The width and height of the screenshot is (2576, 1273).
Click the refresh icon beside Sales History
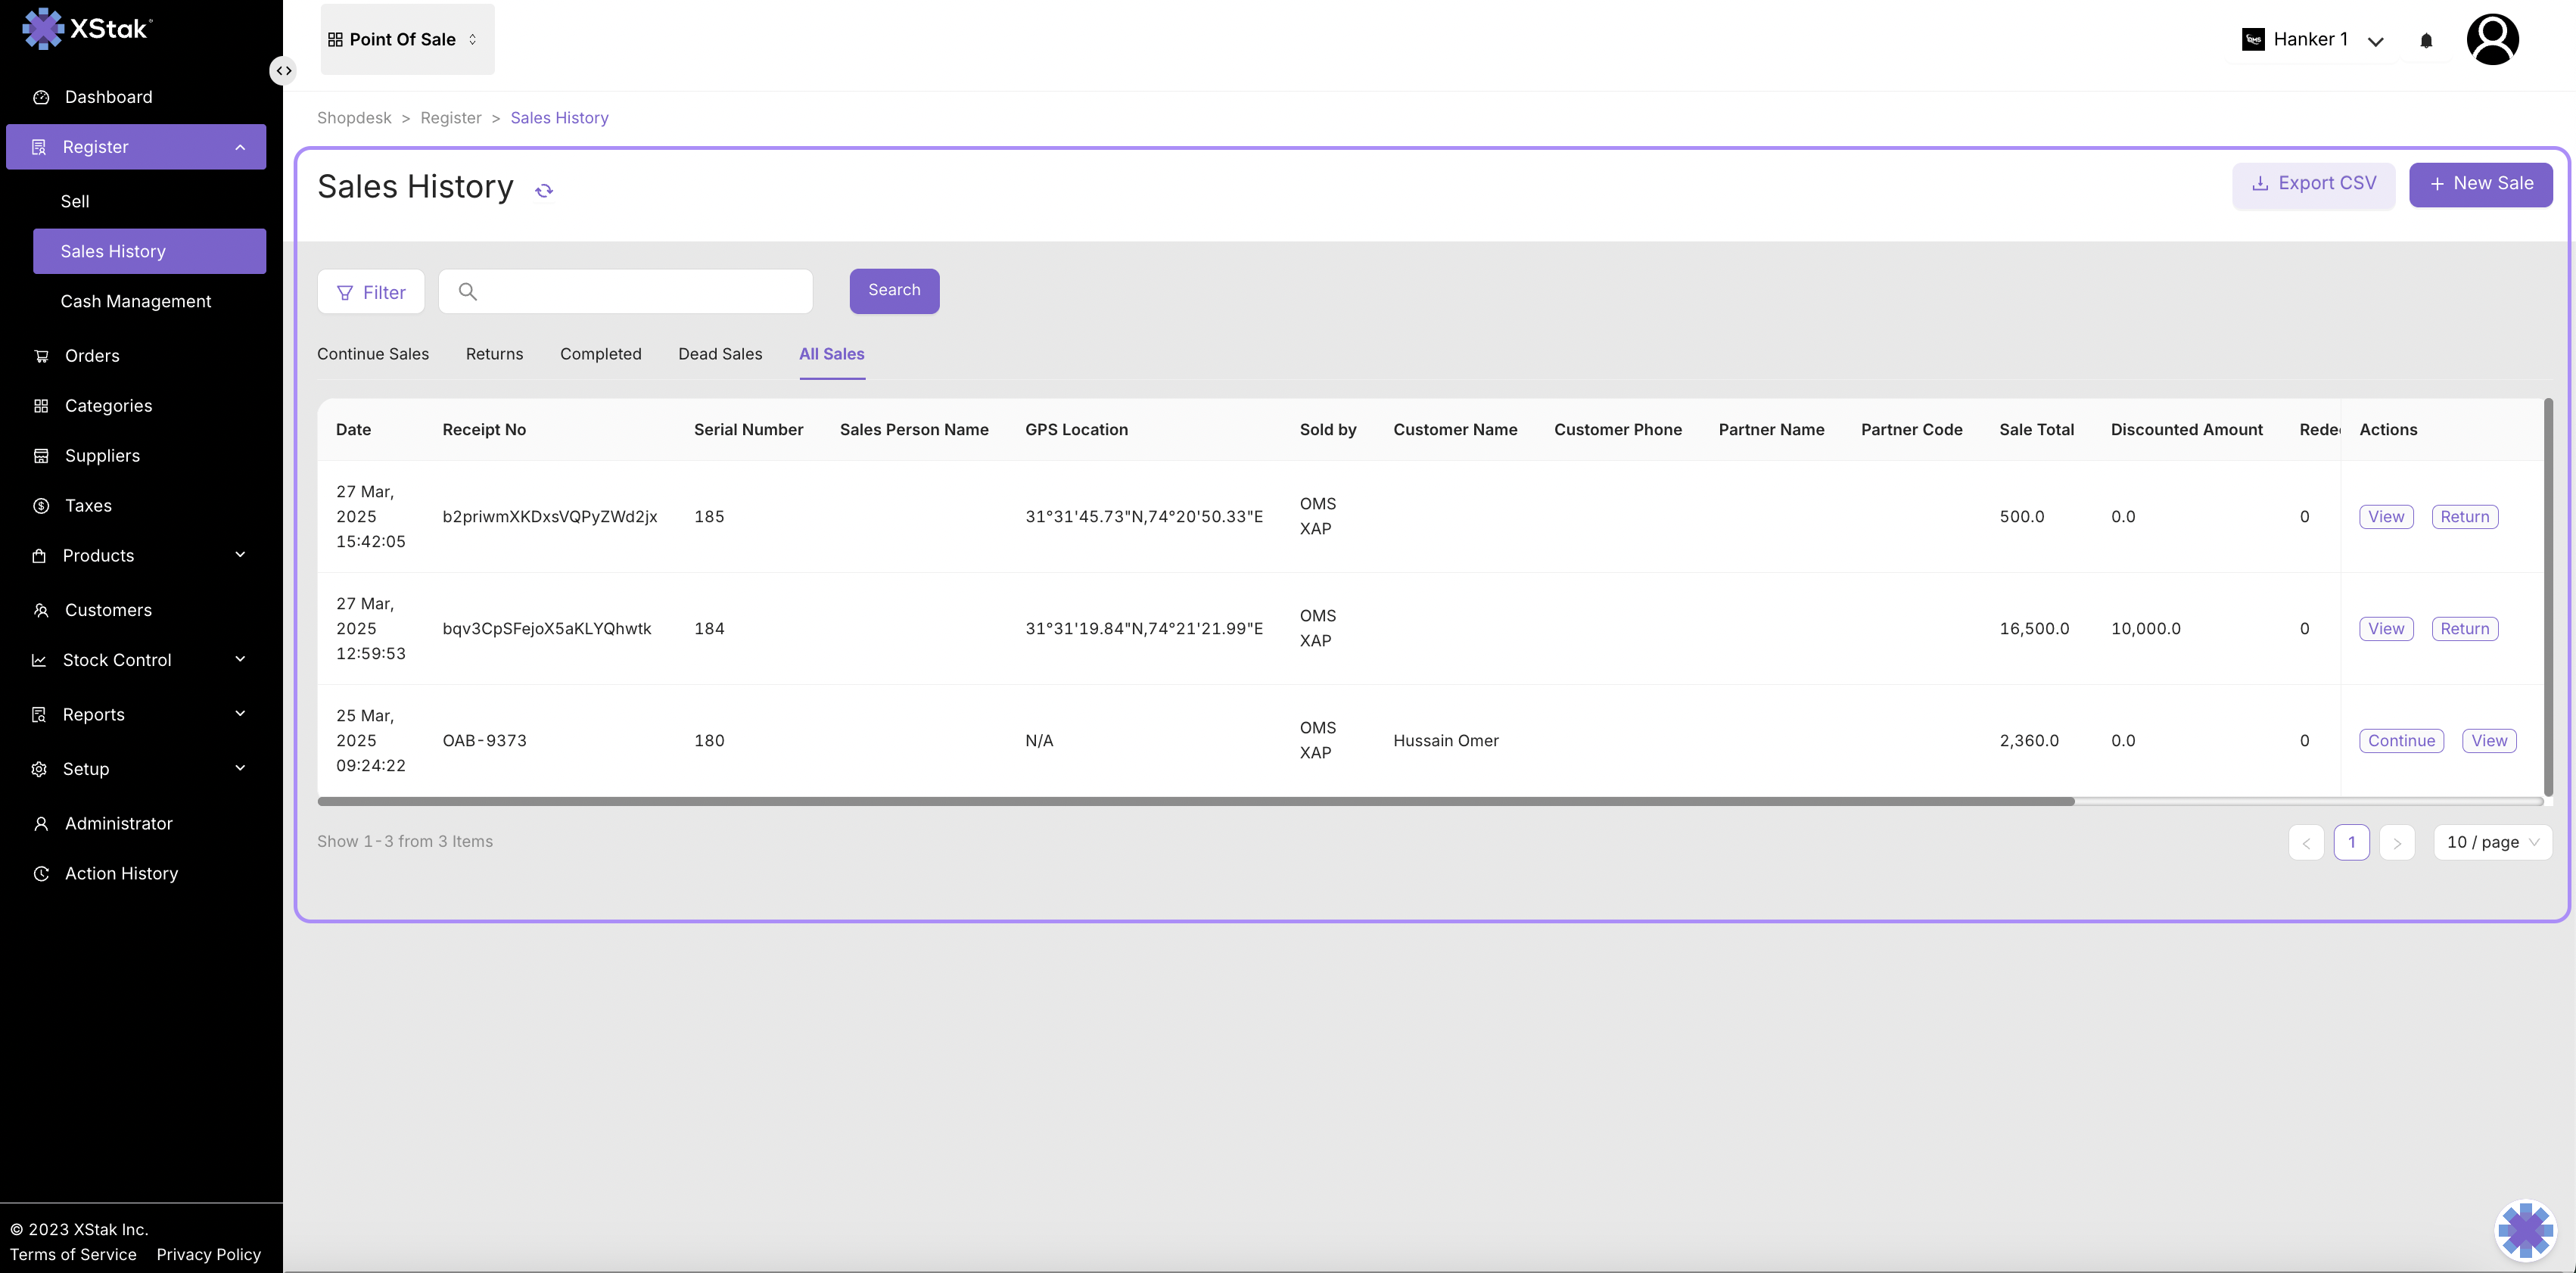click(544, 190)
